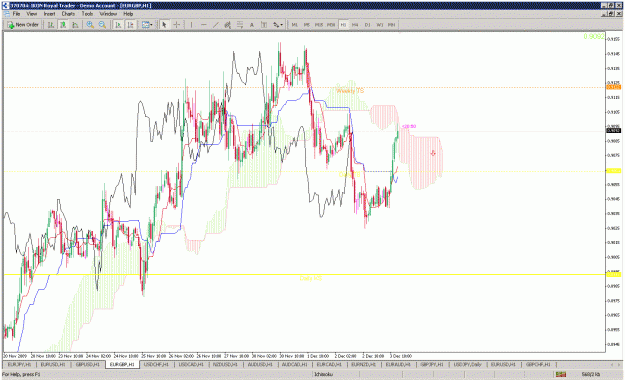Open the Tools menu
625x380 pixels.
tap(87, 14)
